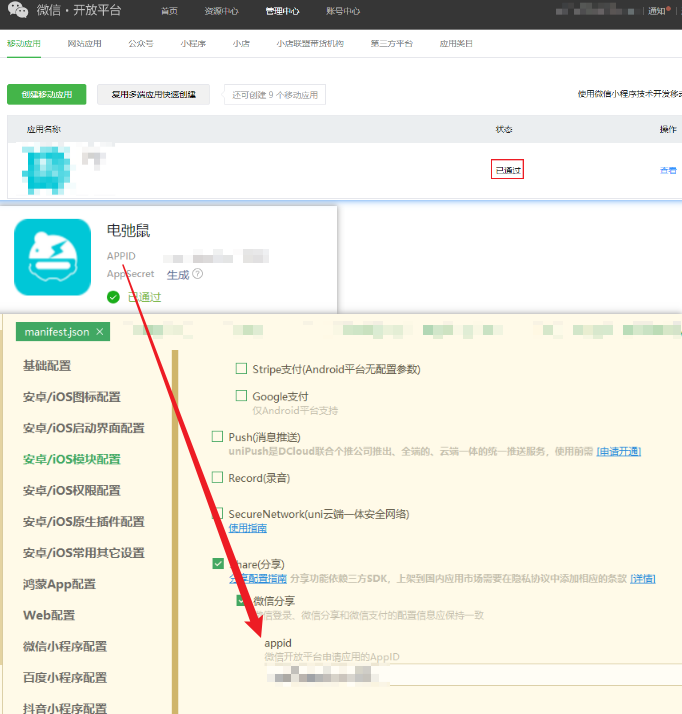This screenshot has height=714, width=682.
Task: Click the 操作 column header
Action: pos(668,129)
